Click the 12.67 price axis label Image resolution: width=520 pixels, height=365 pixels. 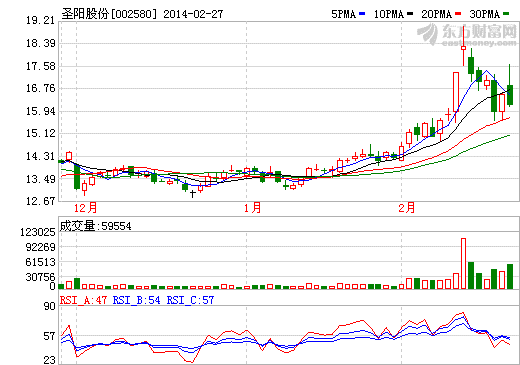tap(40, 201)
